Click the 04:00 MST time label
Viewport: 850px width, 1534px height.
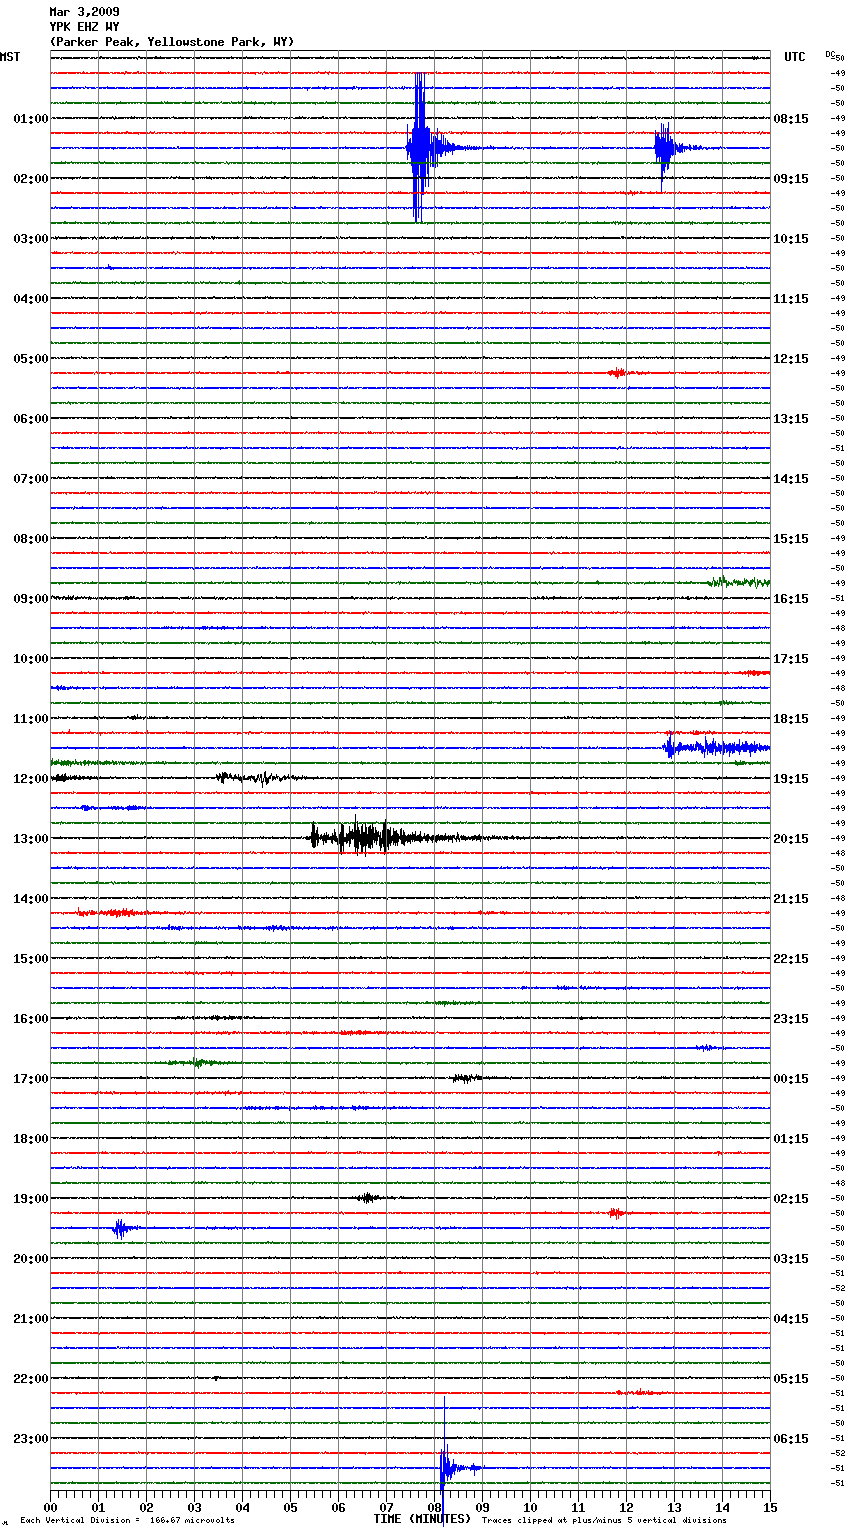click(31, 299)
